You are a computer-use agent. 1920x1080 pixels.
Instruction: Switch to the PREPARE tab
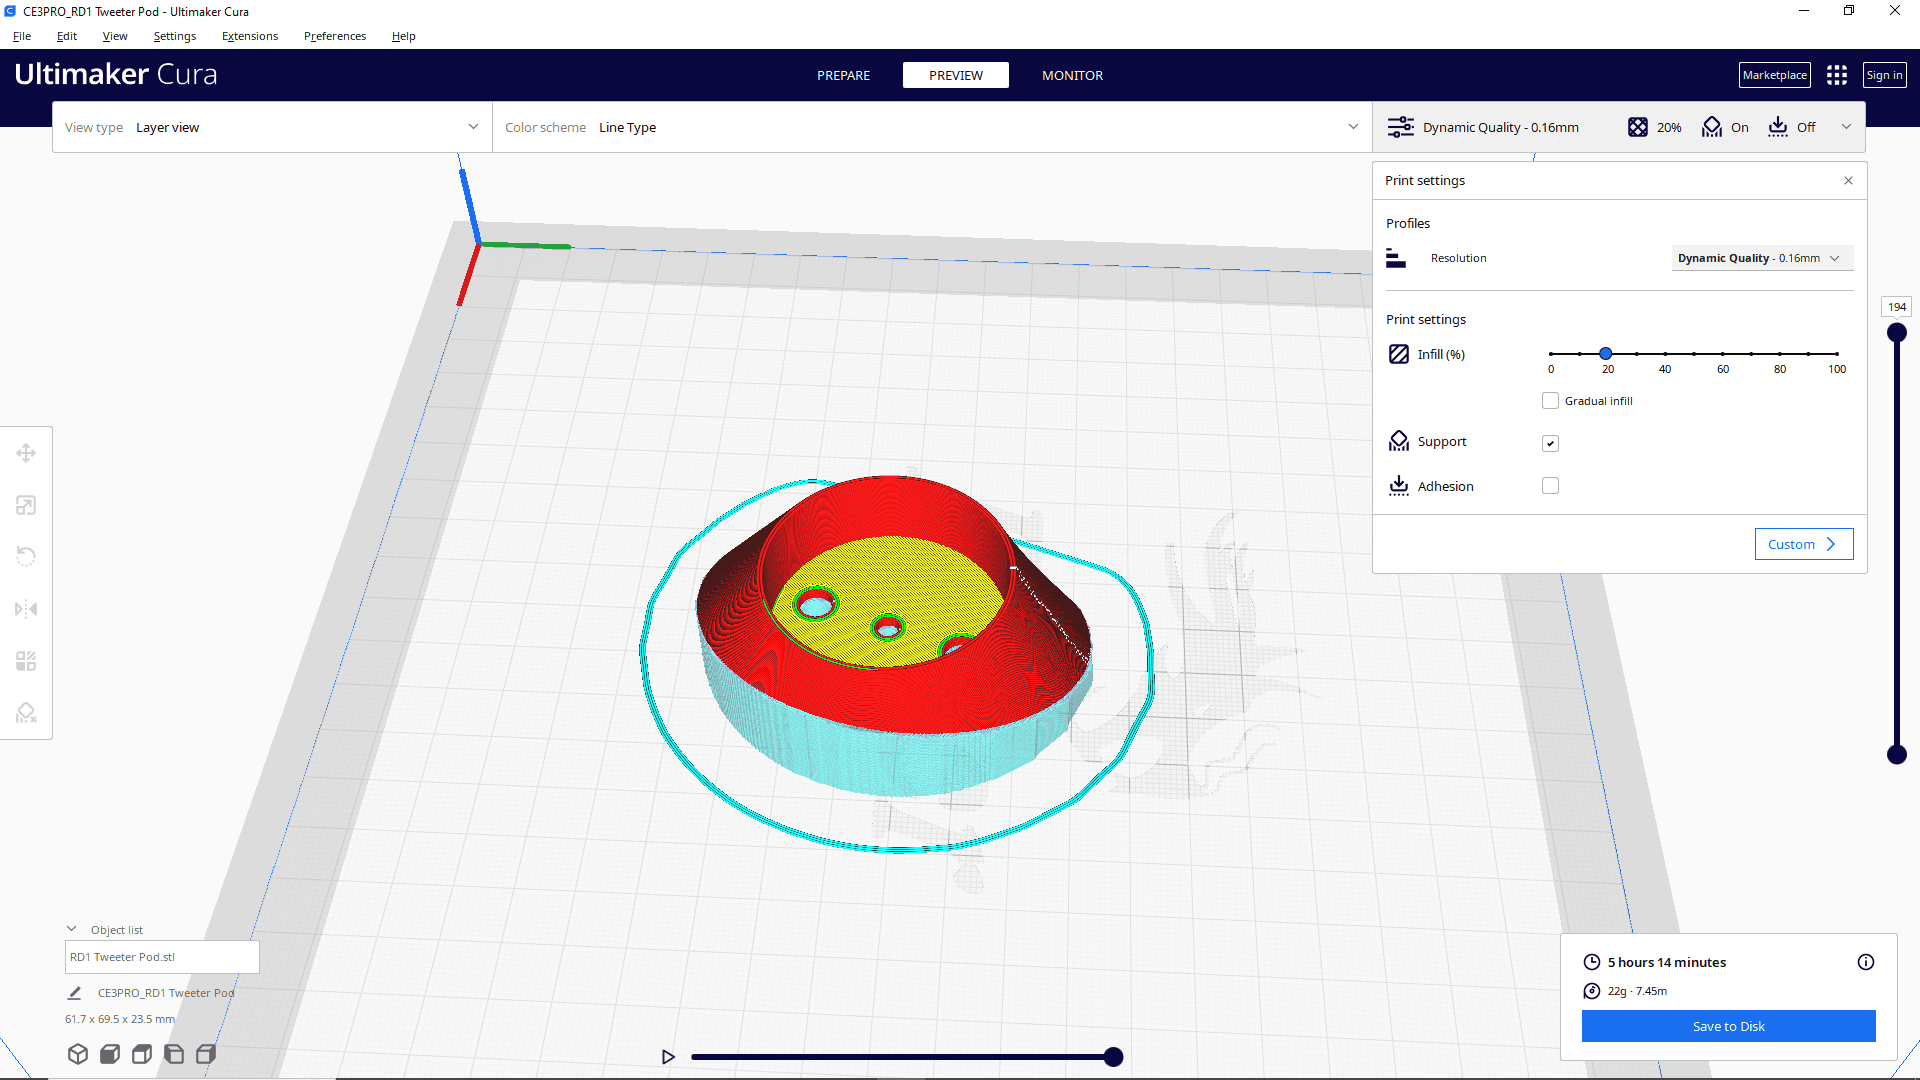click(x=843, y=75)
